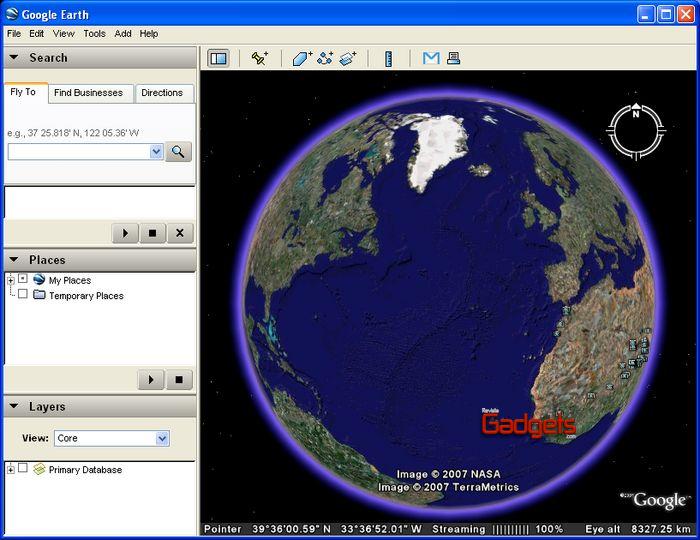Screen dimensions: 700x540
Task: Email the current view
Action: pos(431,58)
